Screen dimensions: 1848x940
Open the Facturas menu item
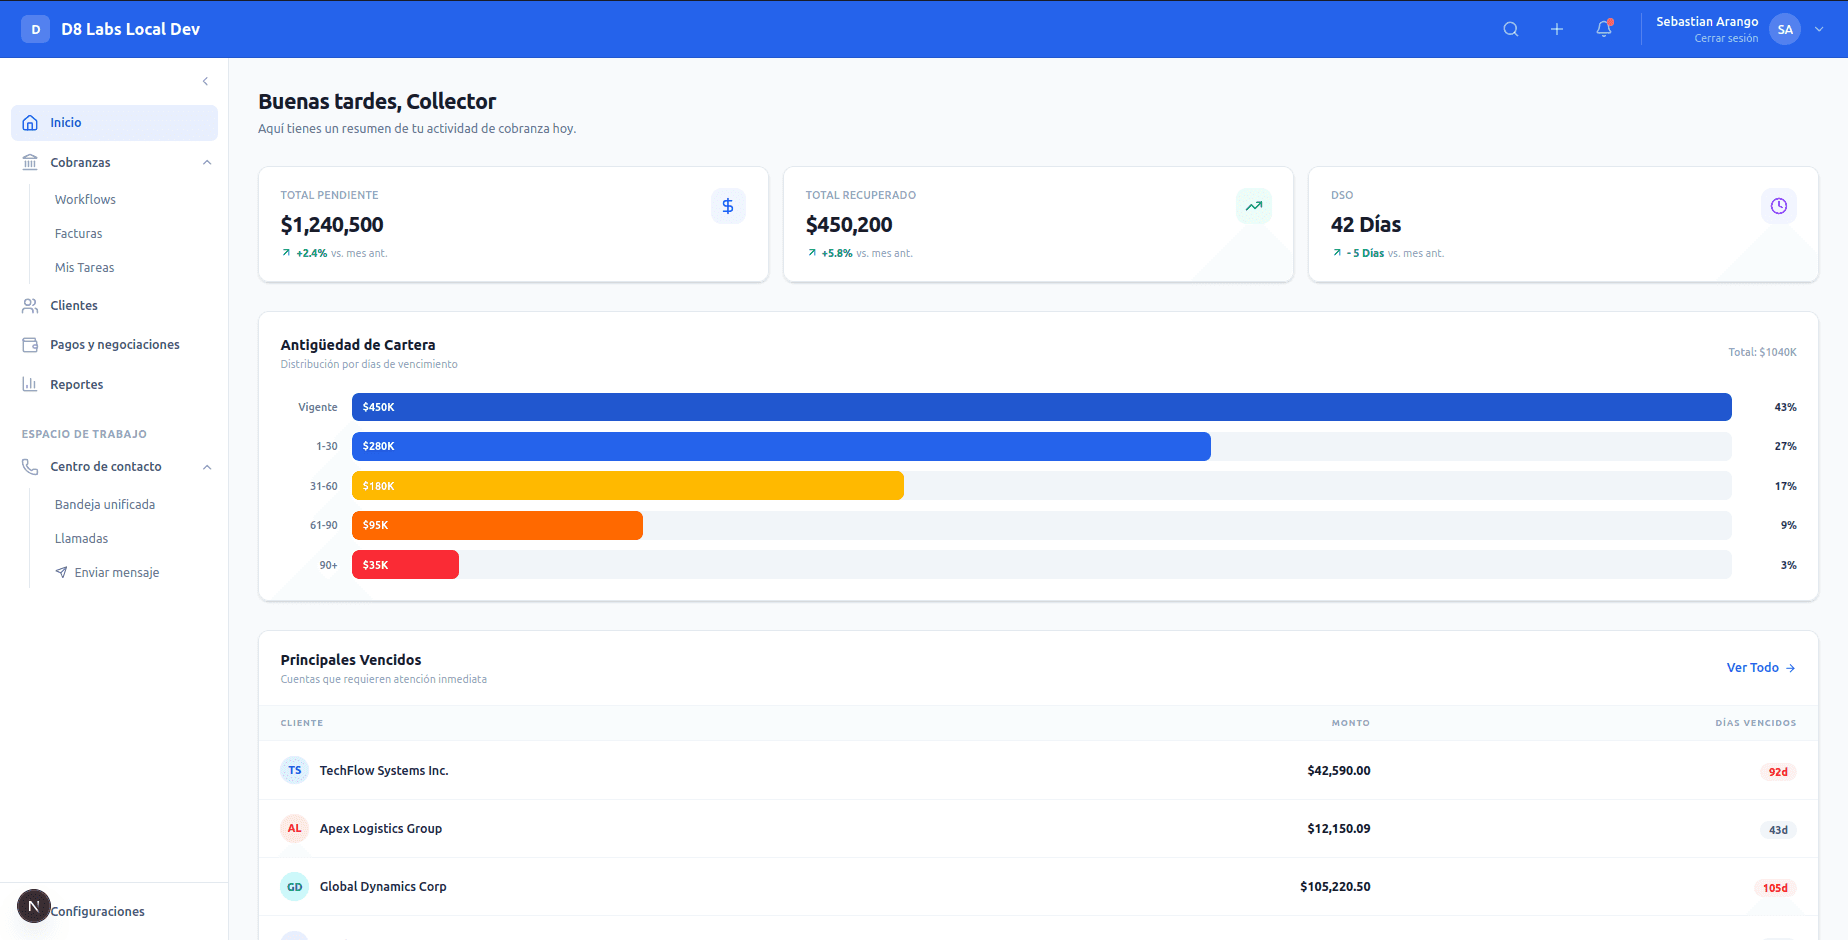click(x=78, y=233)
